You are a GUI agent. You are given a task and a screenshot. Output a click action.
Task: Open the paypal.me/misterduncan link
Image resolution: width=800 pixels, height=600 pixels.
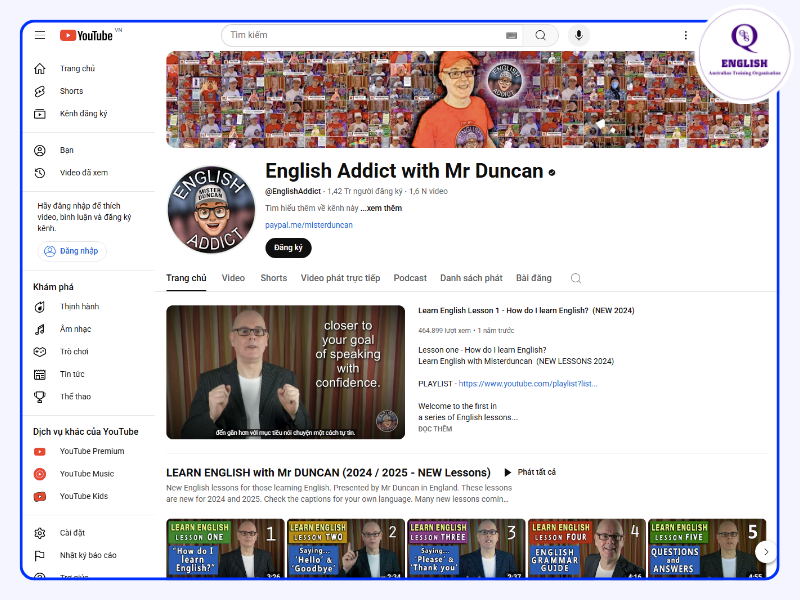coord(309,225)
